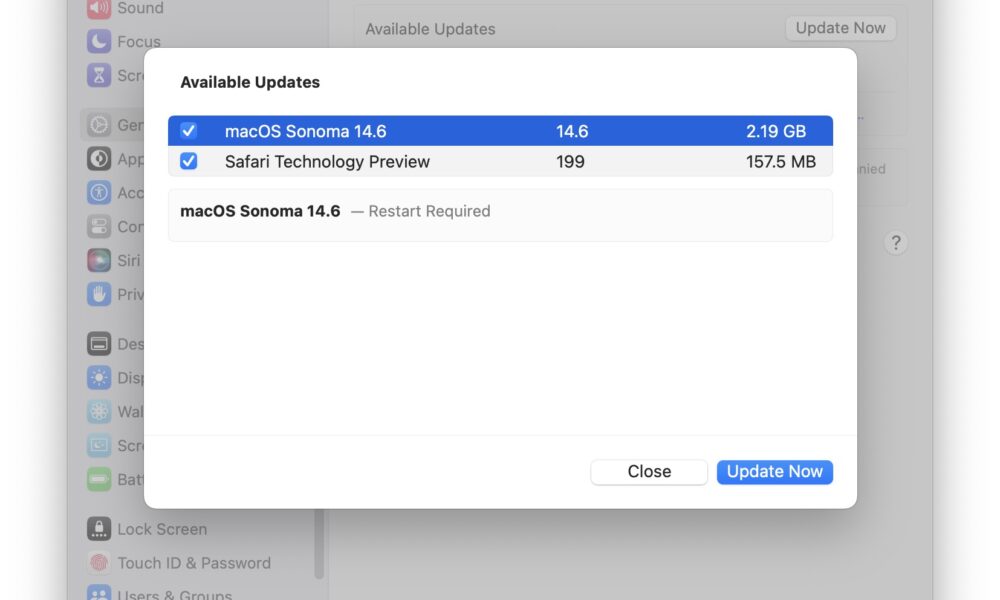Select the Focus moon icon

tap(99, 41)
